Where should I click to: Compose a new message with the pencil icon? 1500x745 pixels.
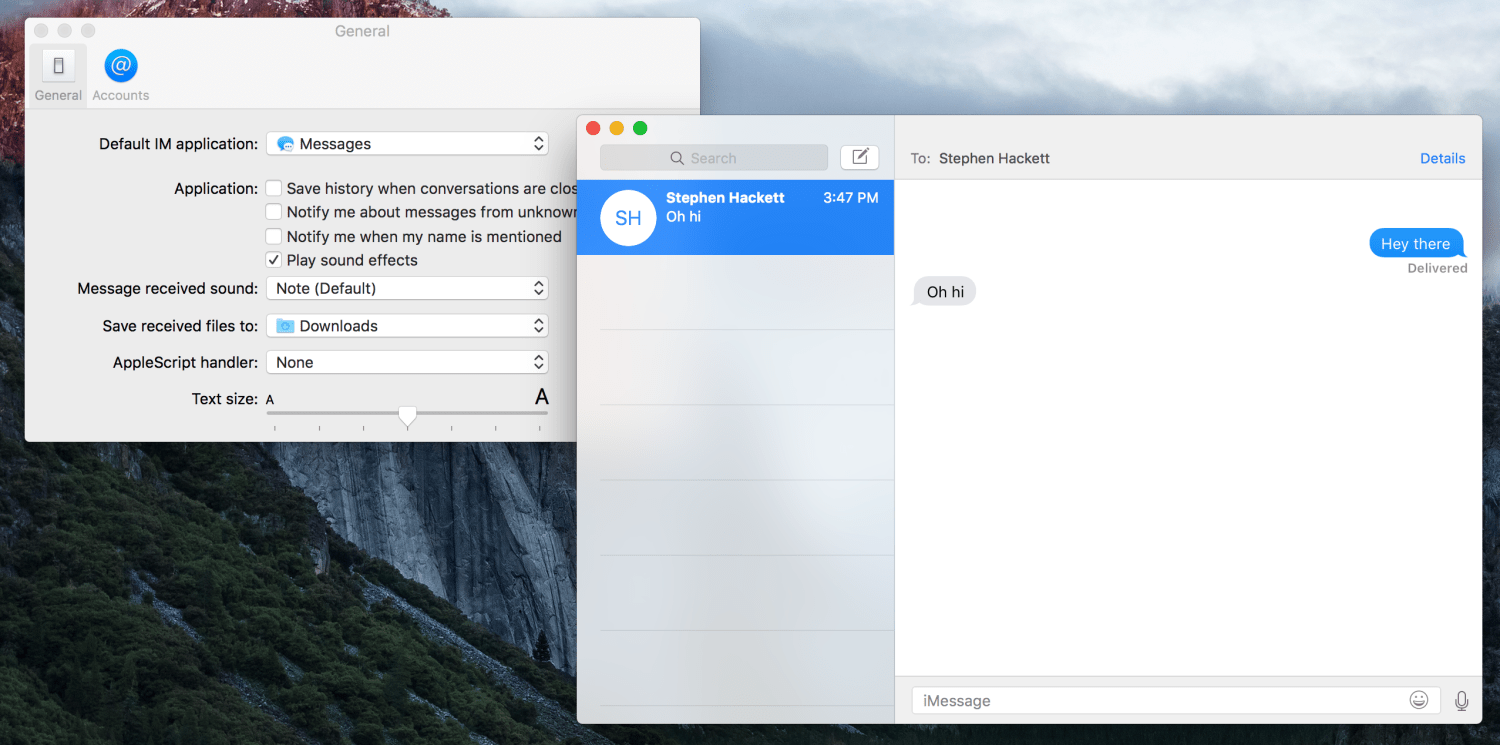pos(860,157)
